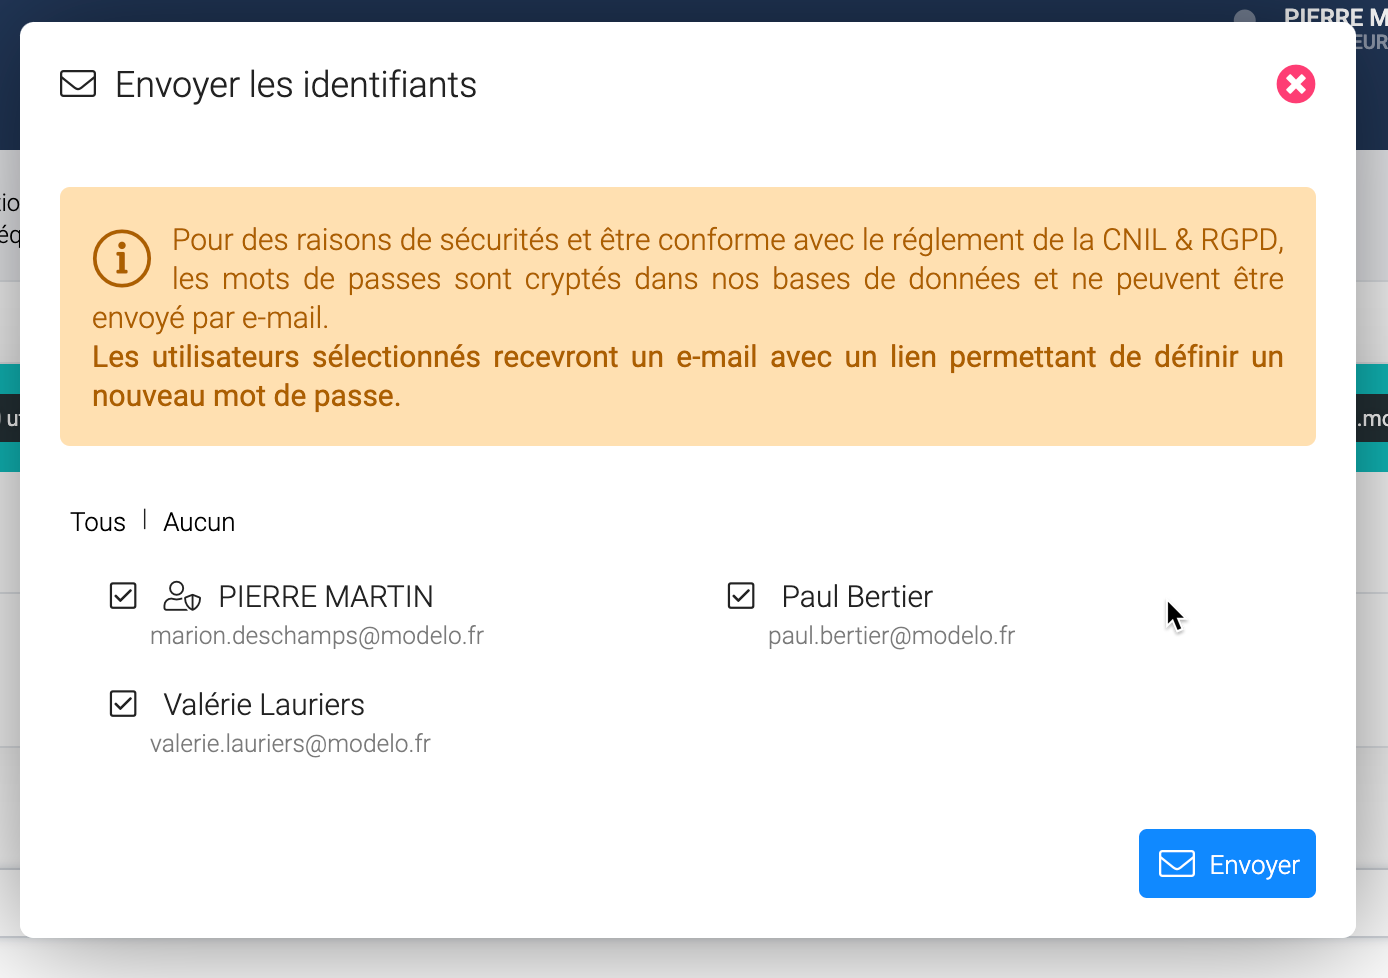Click the PIERRE MARTIN name label

(x=325, y=597)
